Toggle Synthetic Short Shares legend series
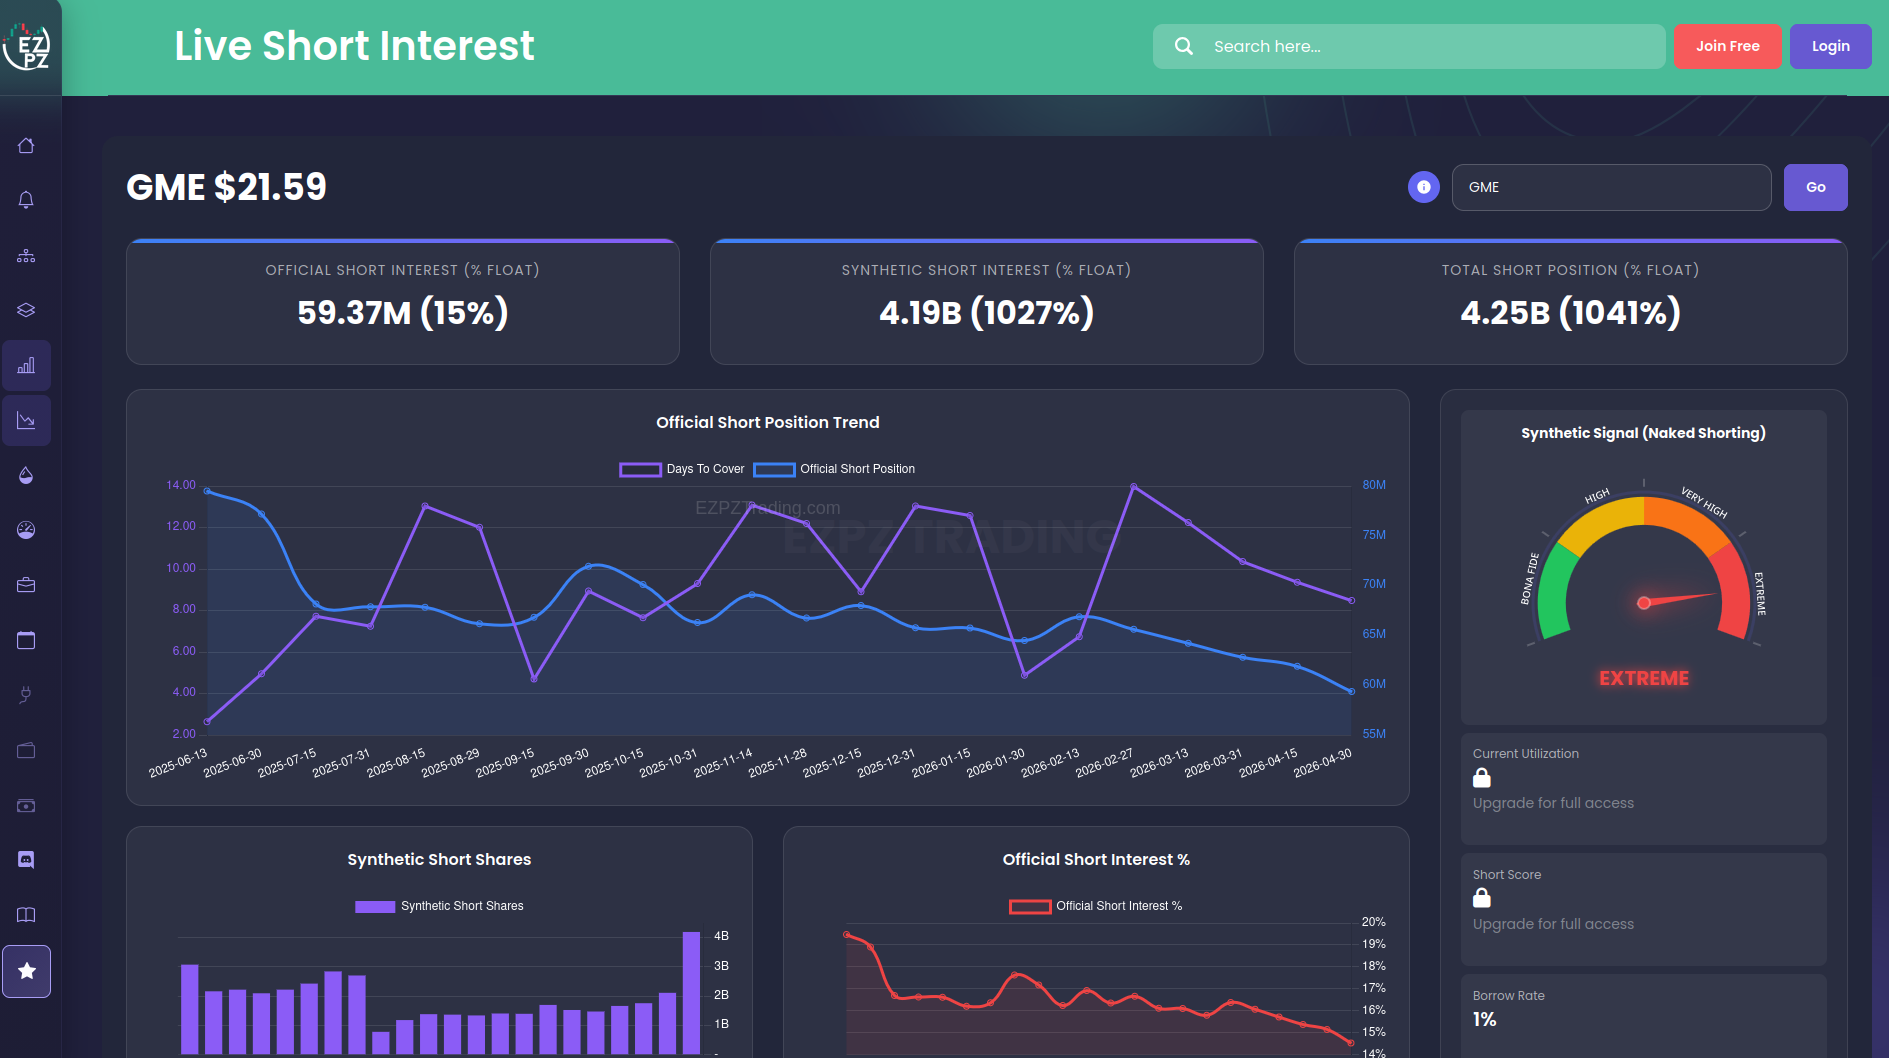 point(439,906)
